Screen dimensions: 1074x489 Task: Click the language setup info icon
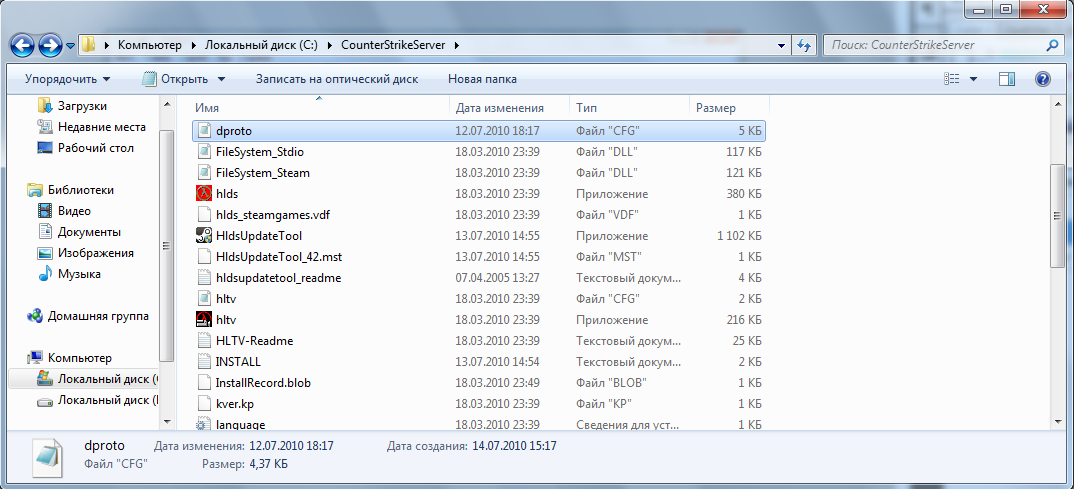click(203, 425)
